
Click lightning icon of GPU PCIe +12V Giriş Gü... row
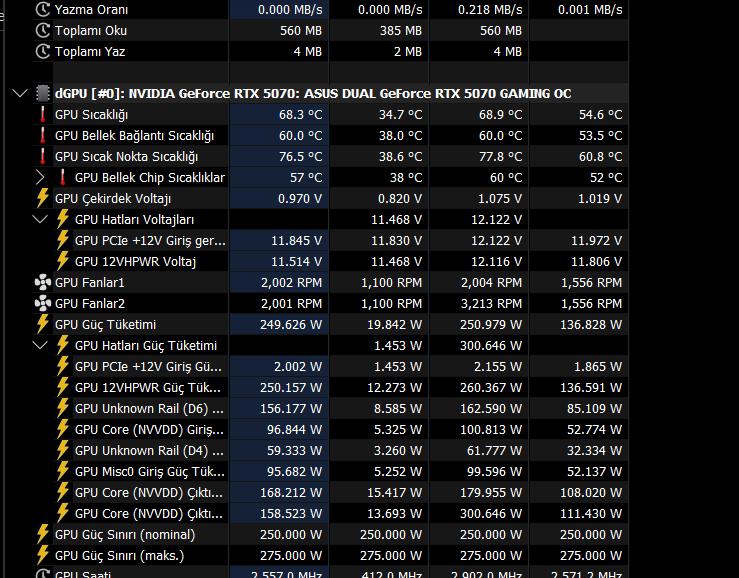63,366
